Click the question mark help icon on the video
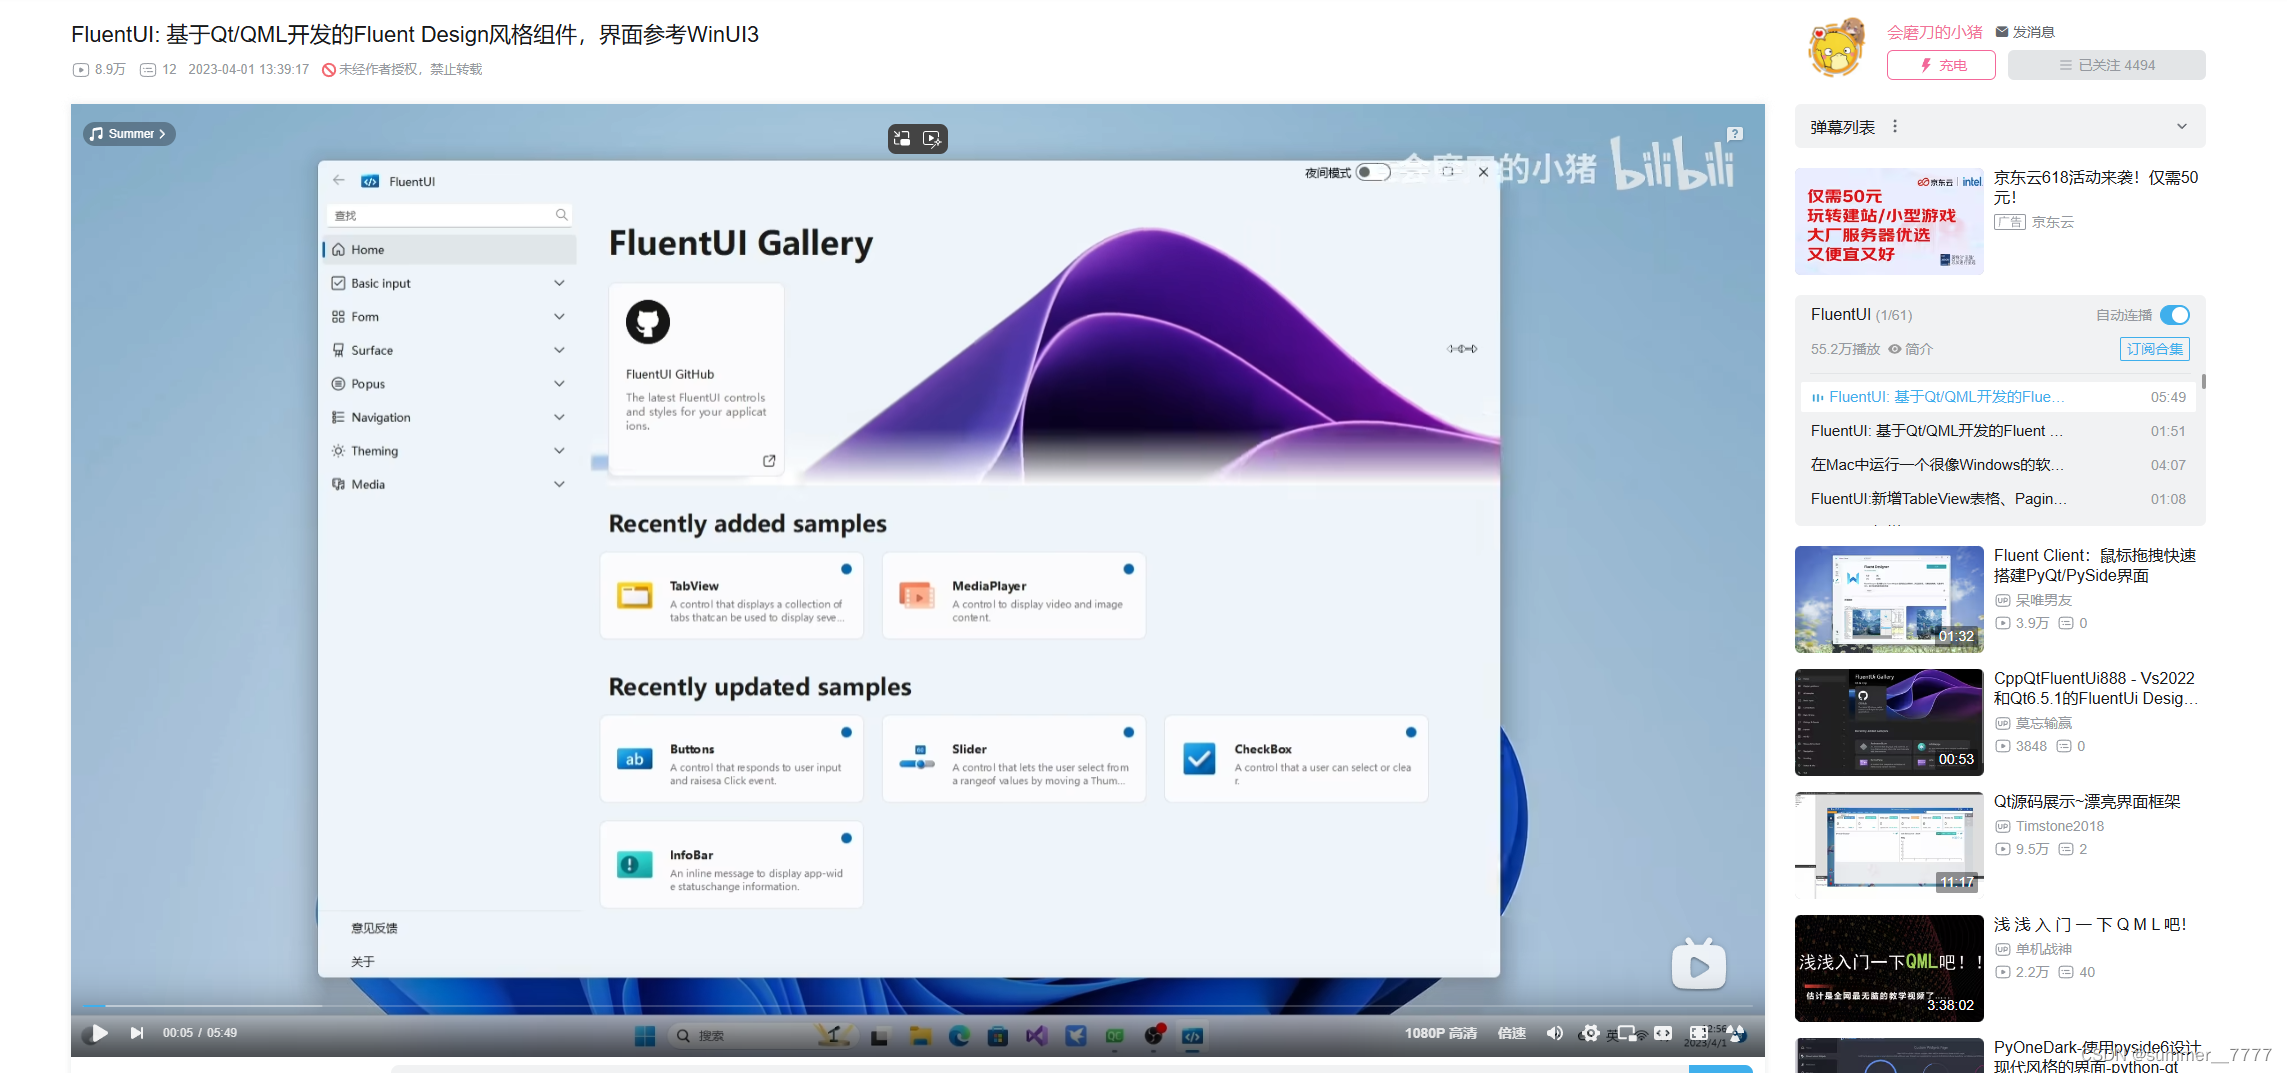The height and width of the screenshot is (1073, 2287). pos(1735,133)
